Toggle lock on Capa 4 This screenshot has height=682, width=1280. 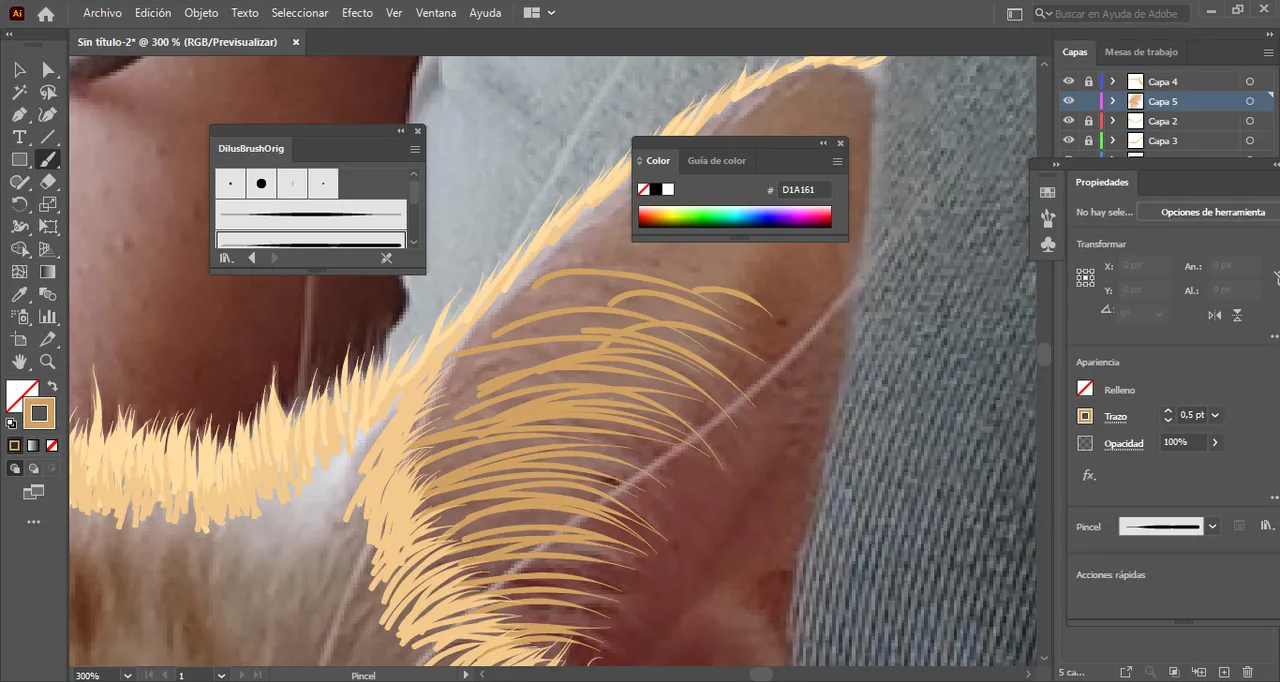coord(1088,81)
